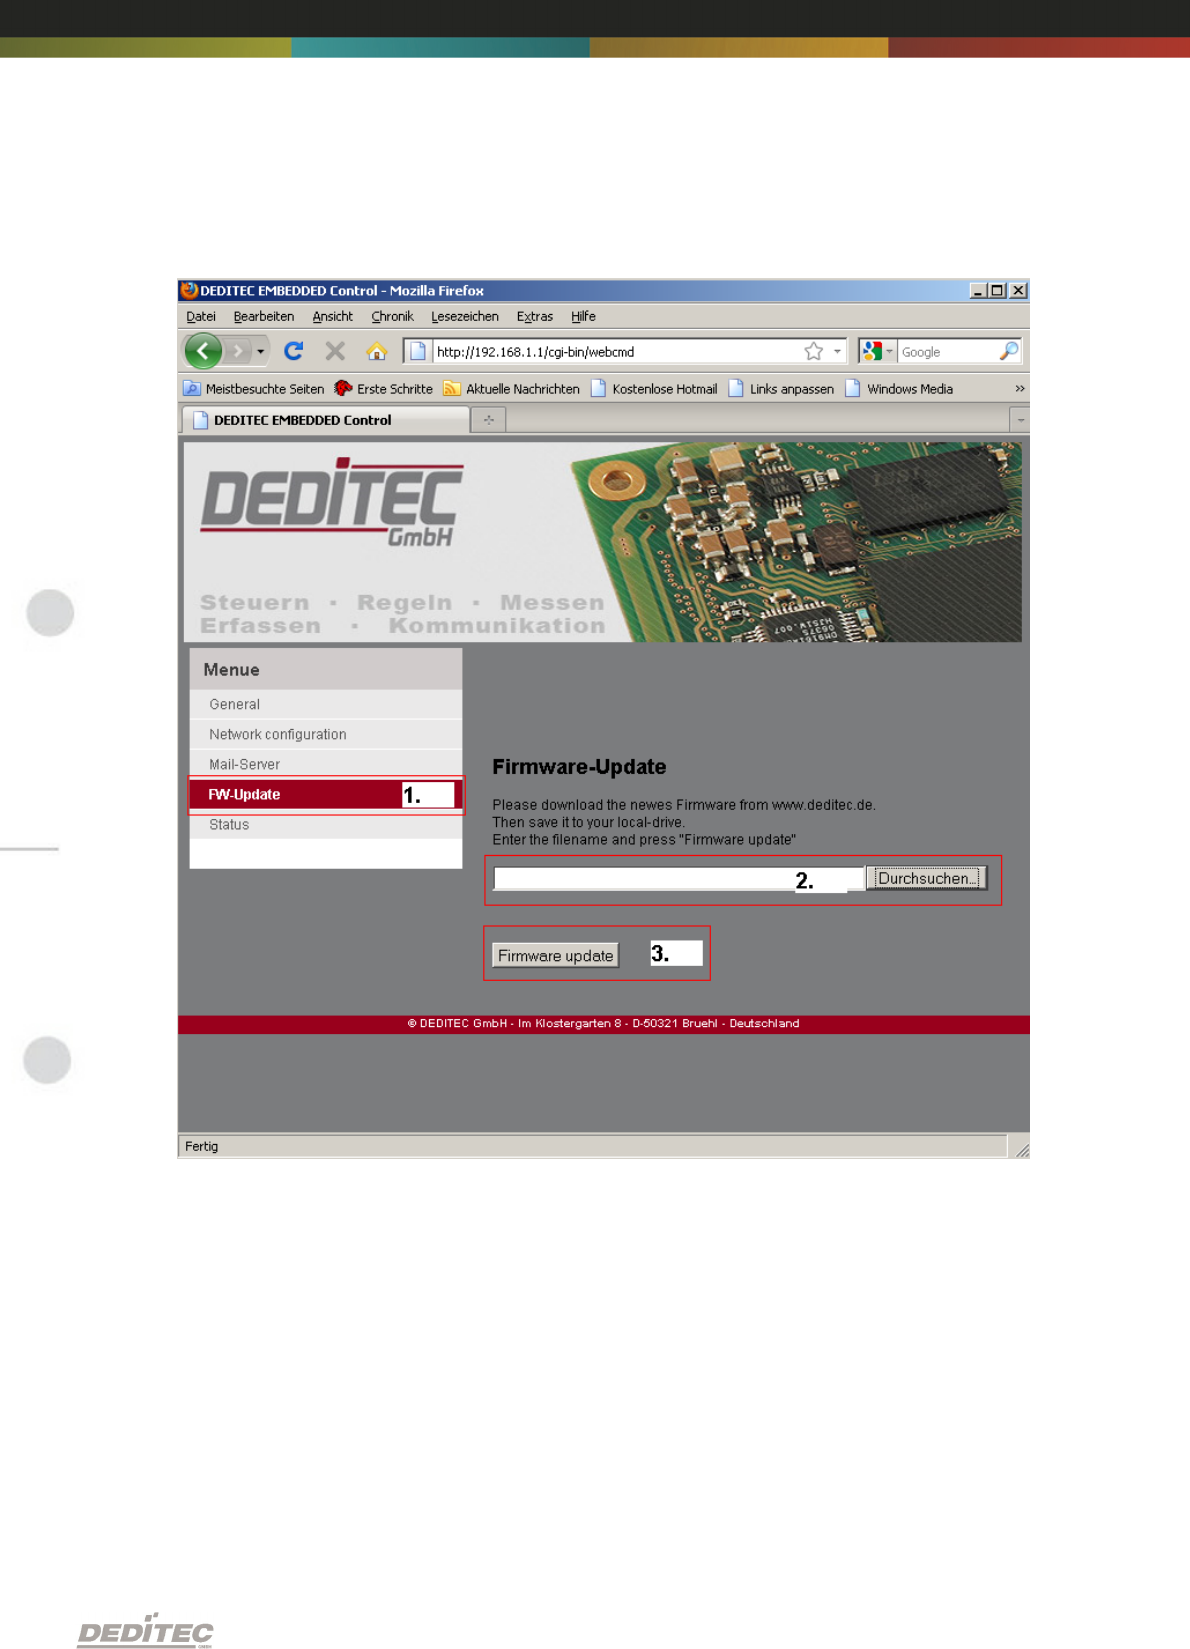Click the 'Fertig' status bar text
1190x1649 pixels.
click(x=201, y=1146)
